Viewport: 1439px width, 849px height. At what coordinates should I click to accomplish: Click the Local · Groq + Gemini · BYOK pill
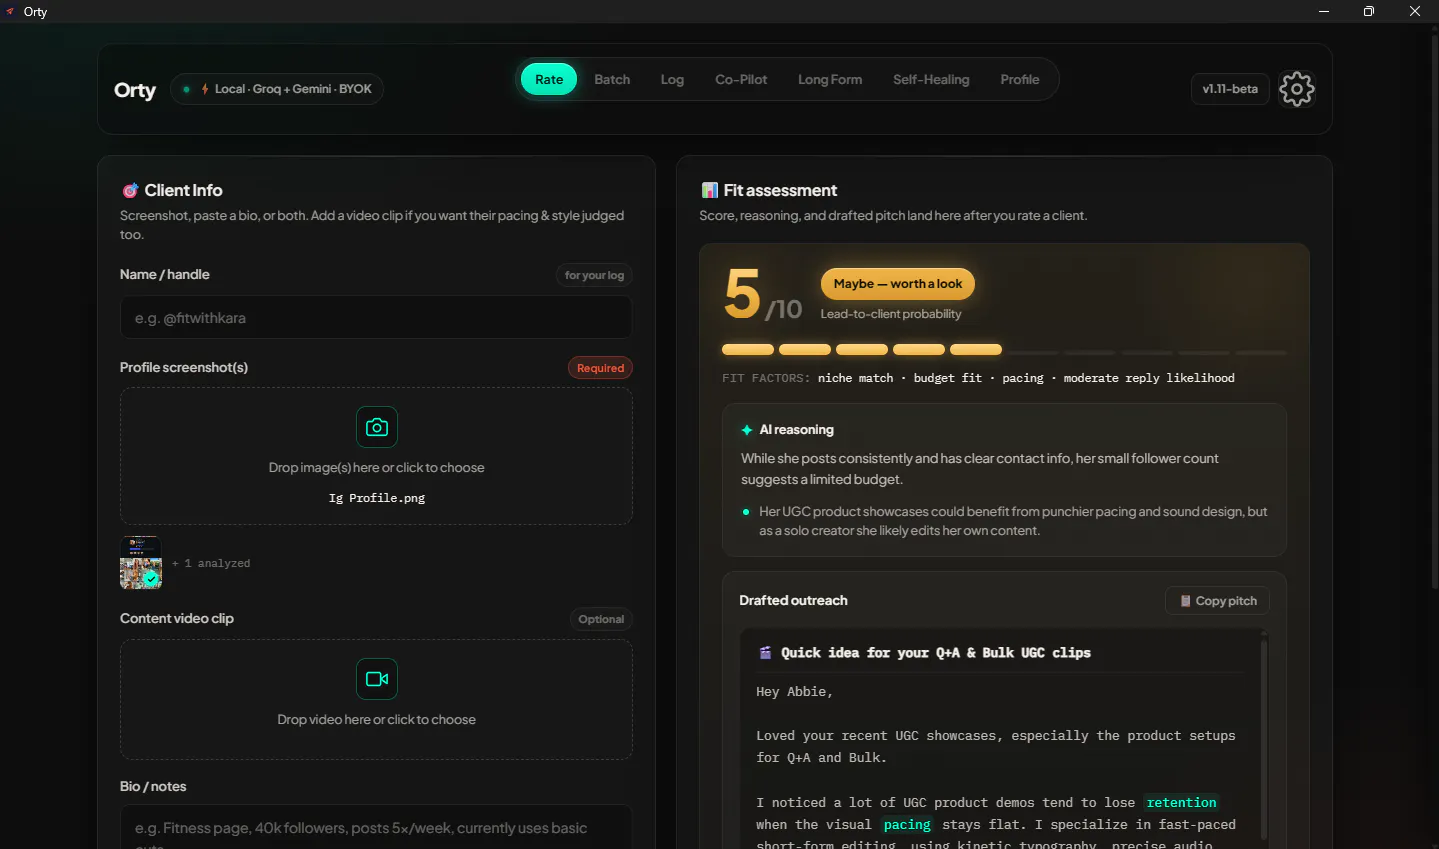click(x=277, y=89)
